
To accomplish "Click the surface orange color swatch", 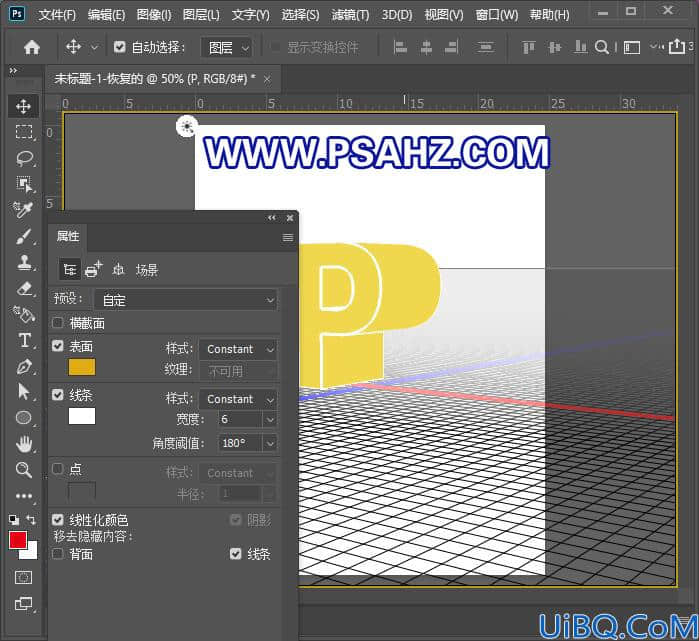I will click(x=82, y=367).
